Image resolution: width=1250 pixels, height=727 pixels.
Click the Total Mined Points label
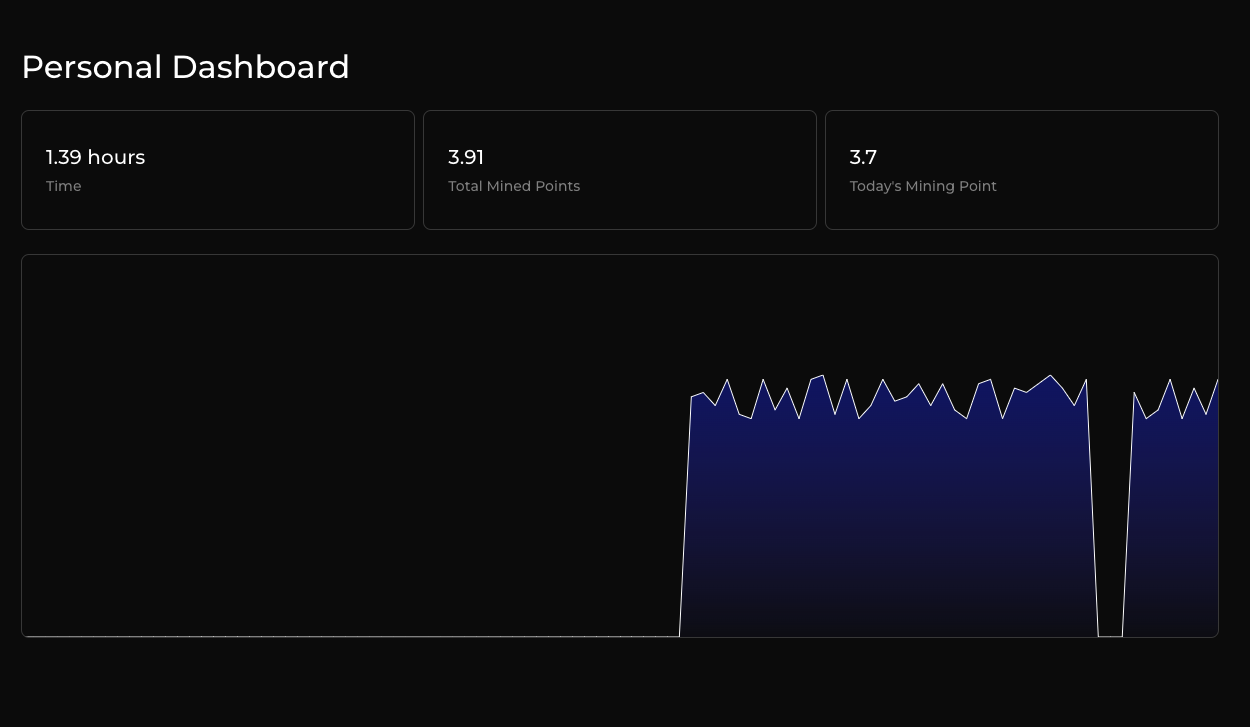coord(514,186)
